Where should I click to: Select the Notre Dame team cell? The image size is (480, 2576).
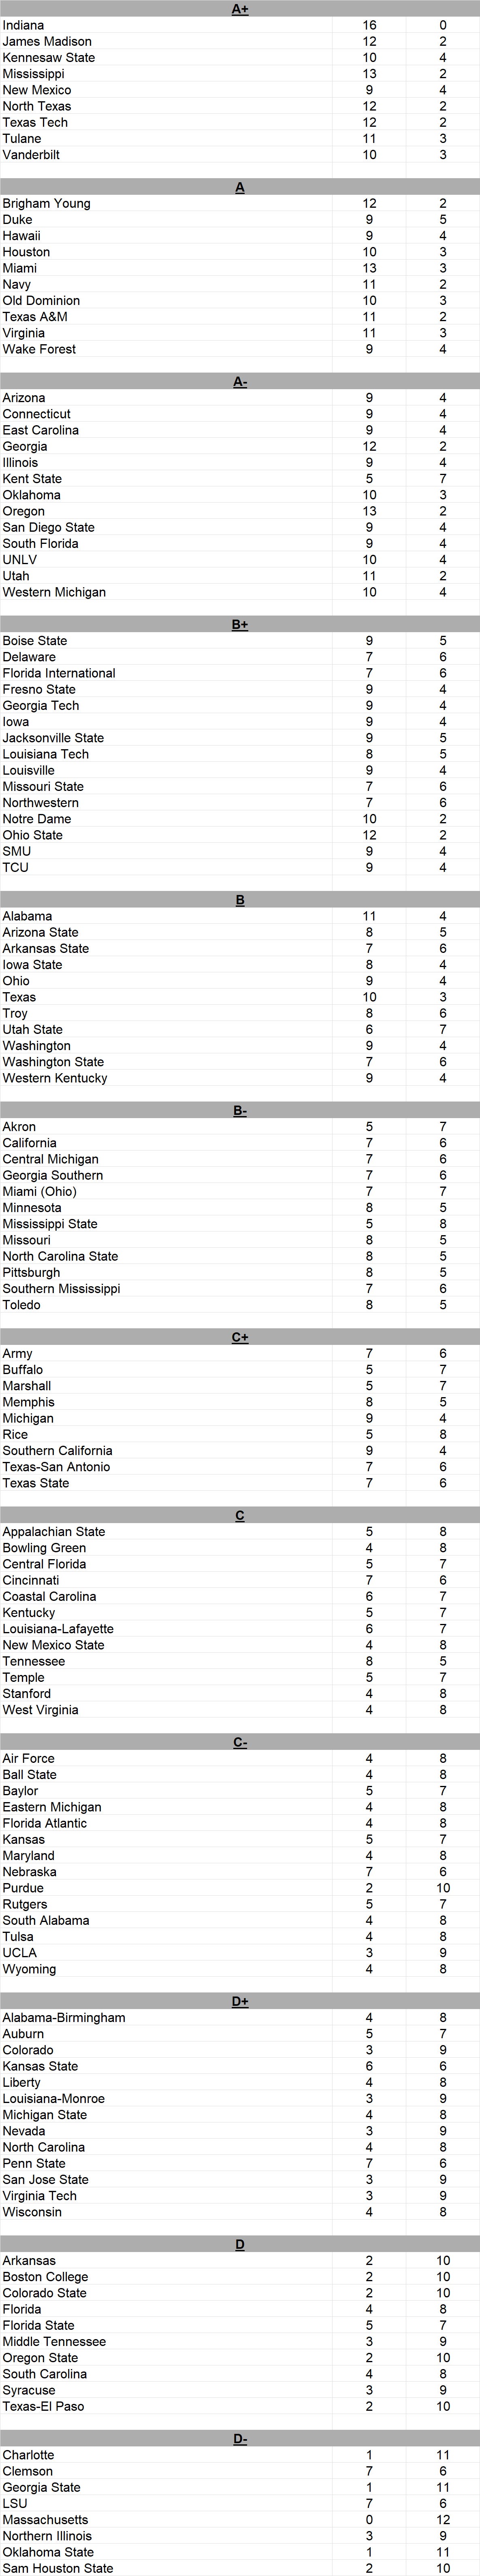(37, 819)
